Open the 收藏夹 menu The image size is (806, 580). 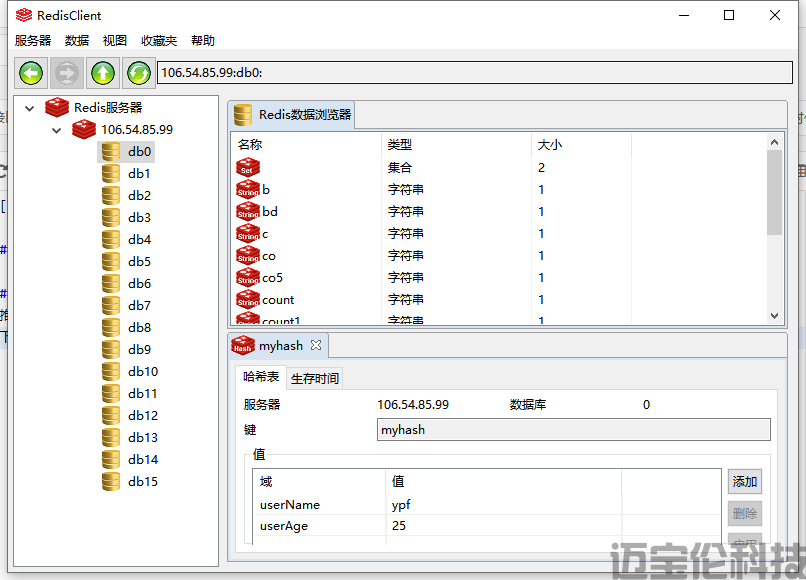[159, 41]
